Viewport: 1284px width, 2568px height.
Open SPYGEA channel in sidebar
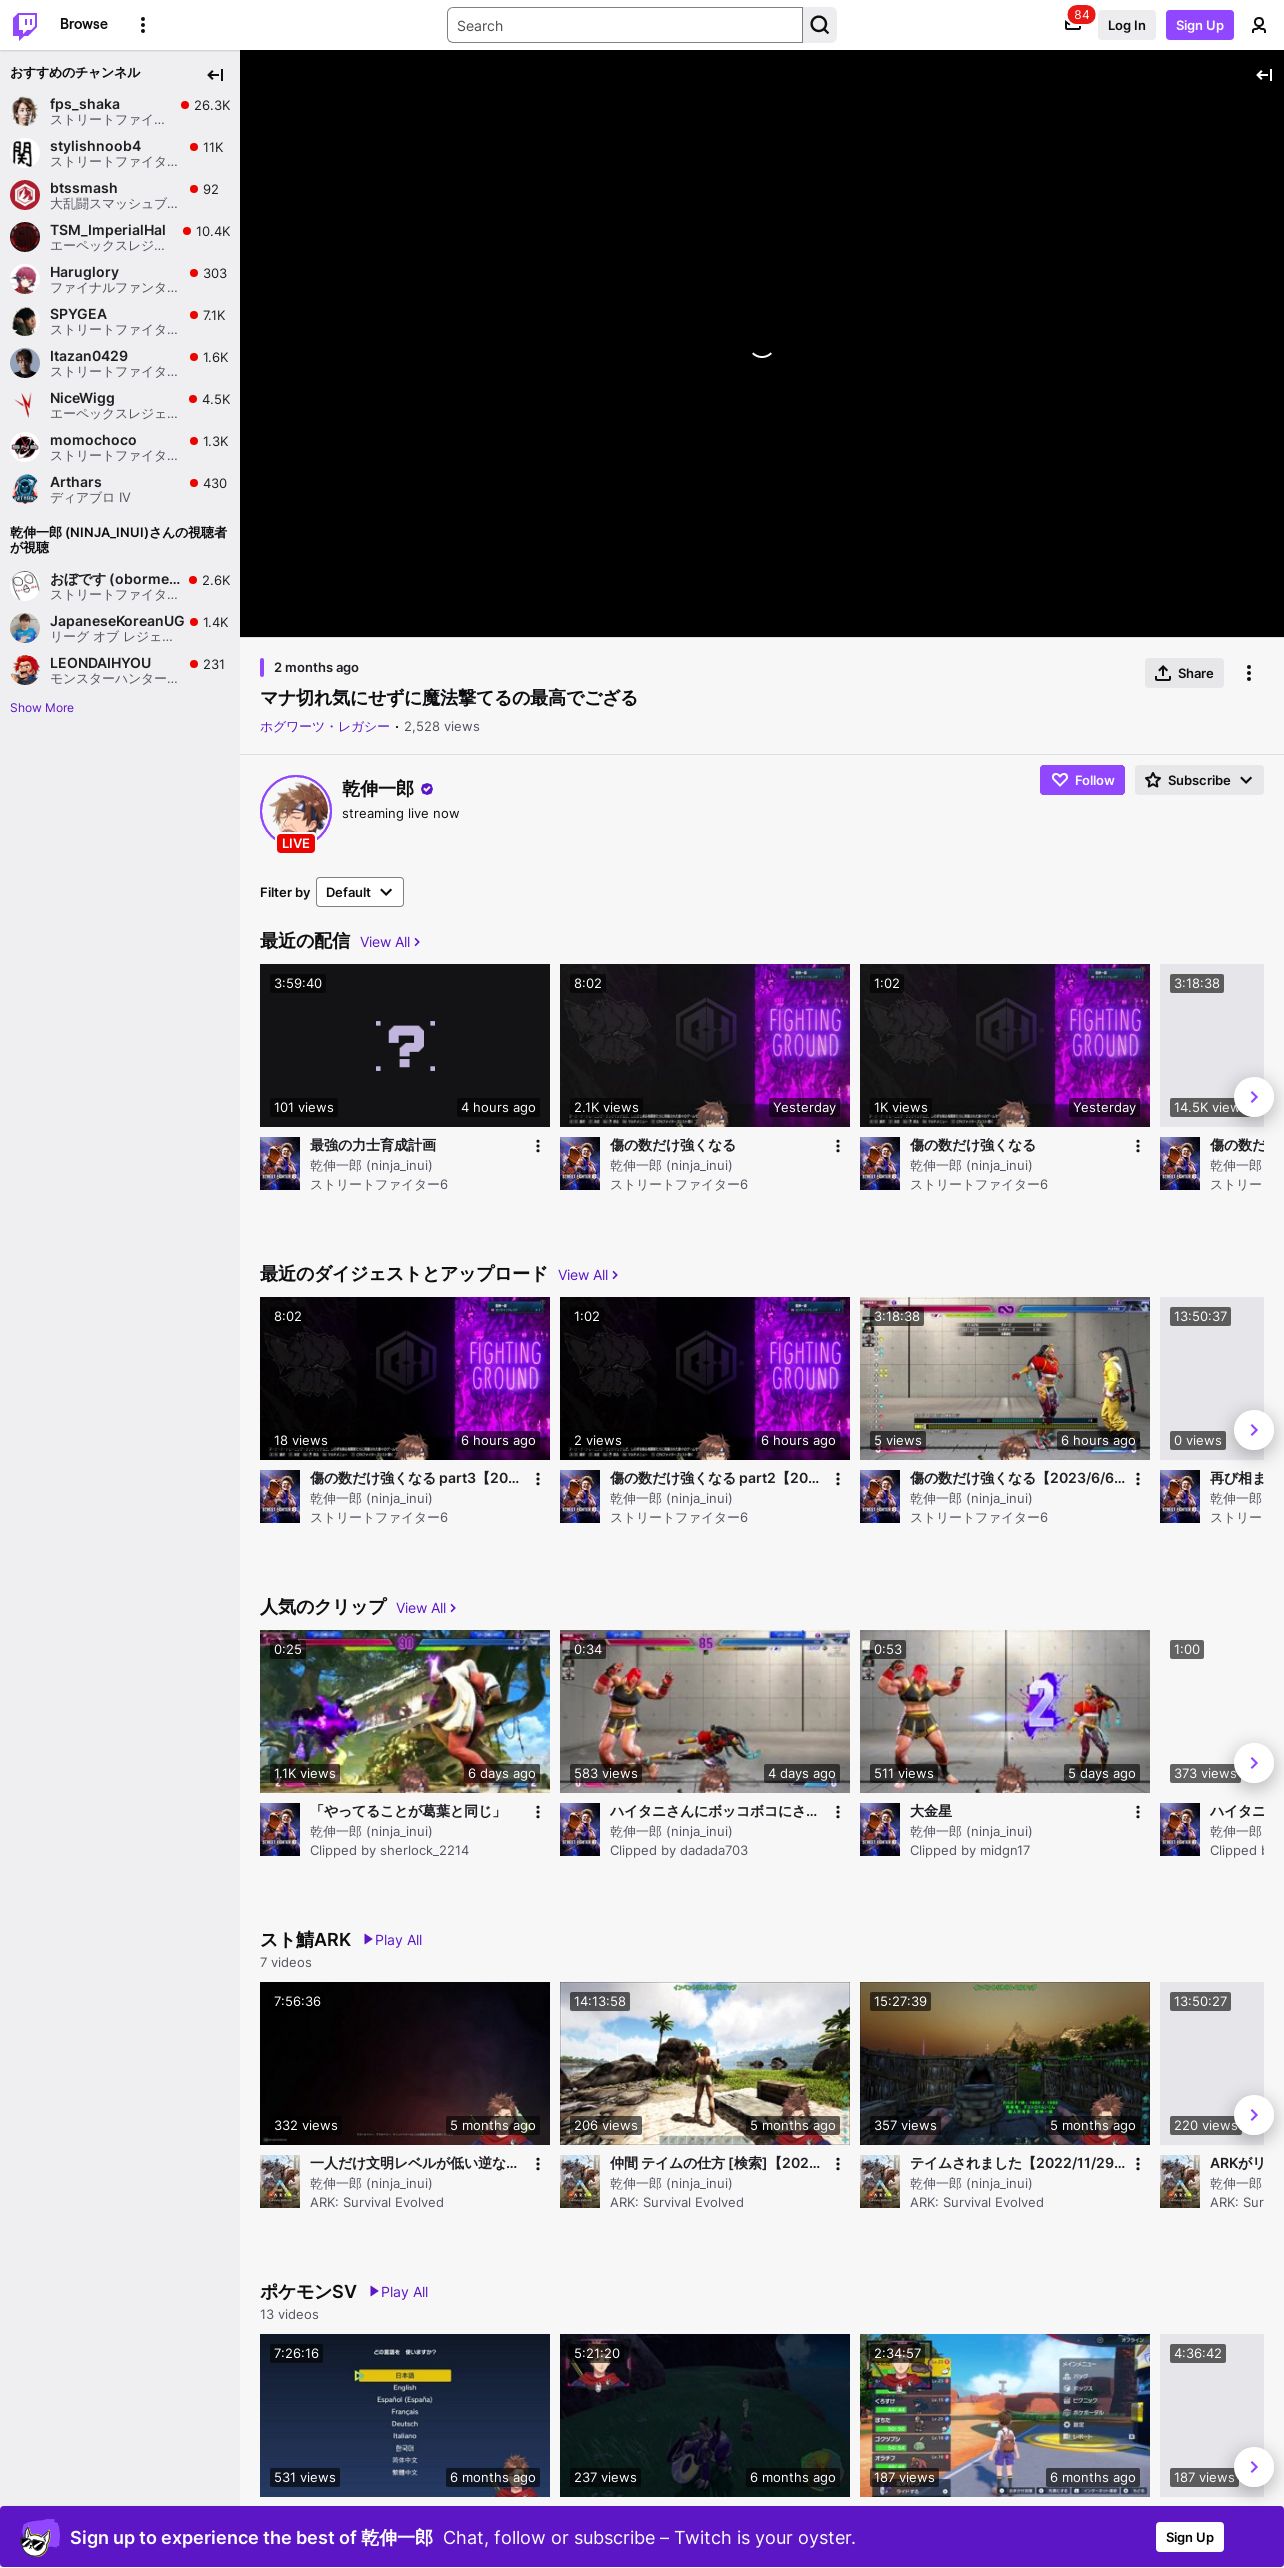click(x=120, y=321)
